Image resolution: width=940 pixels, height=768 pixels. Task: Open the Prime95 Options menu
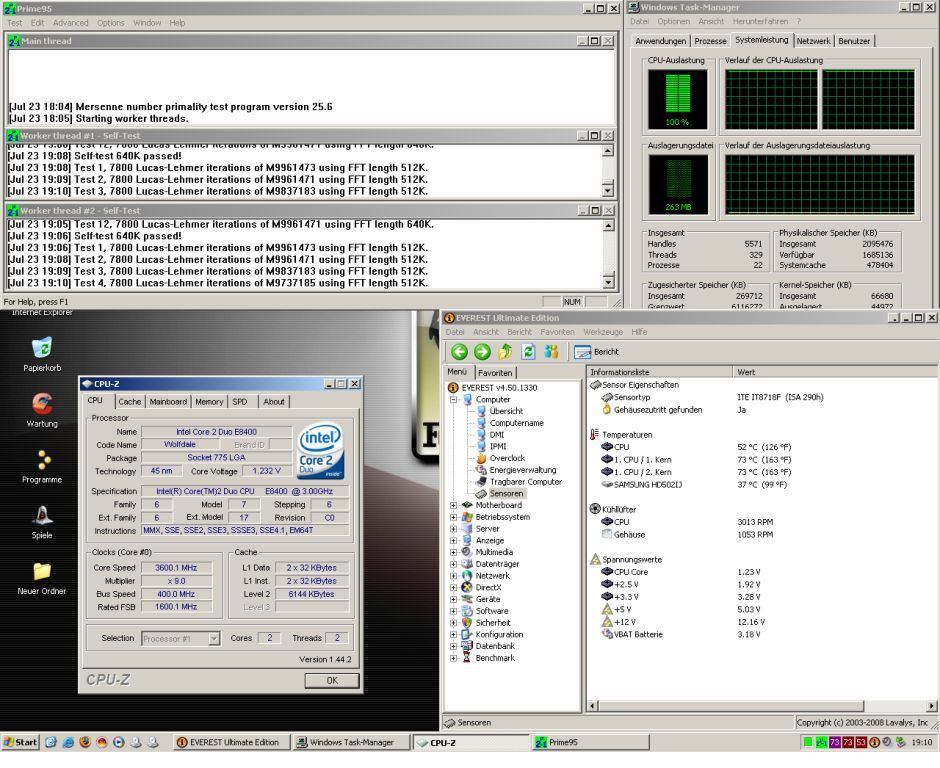[x=110, y=23]
